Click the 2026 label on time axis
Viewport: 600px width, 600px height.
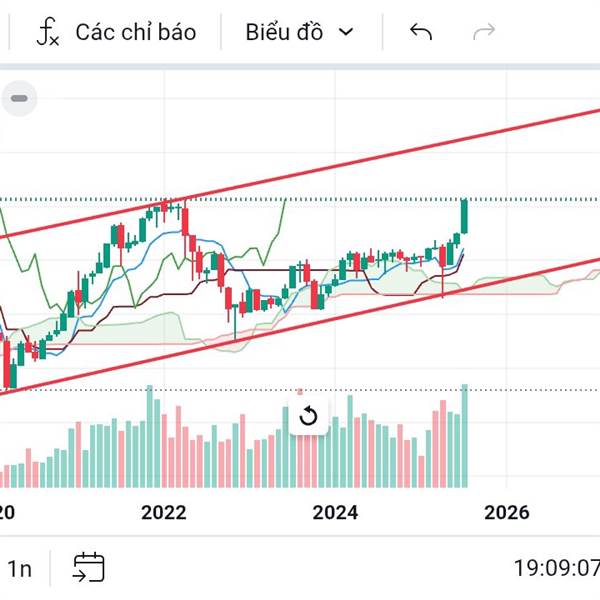point(507,512)
